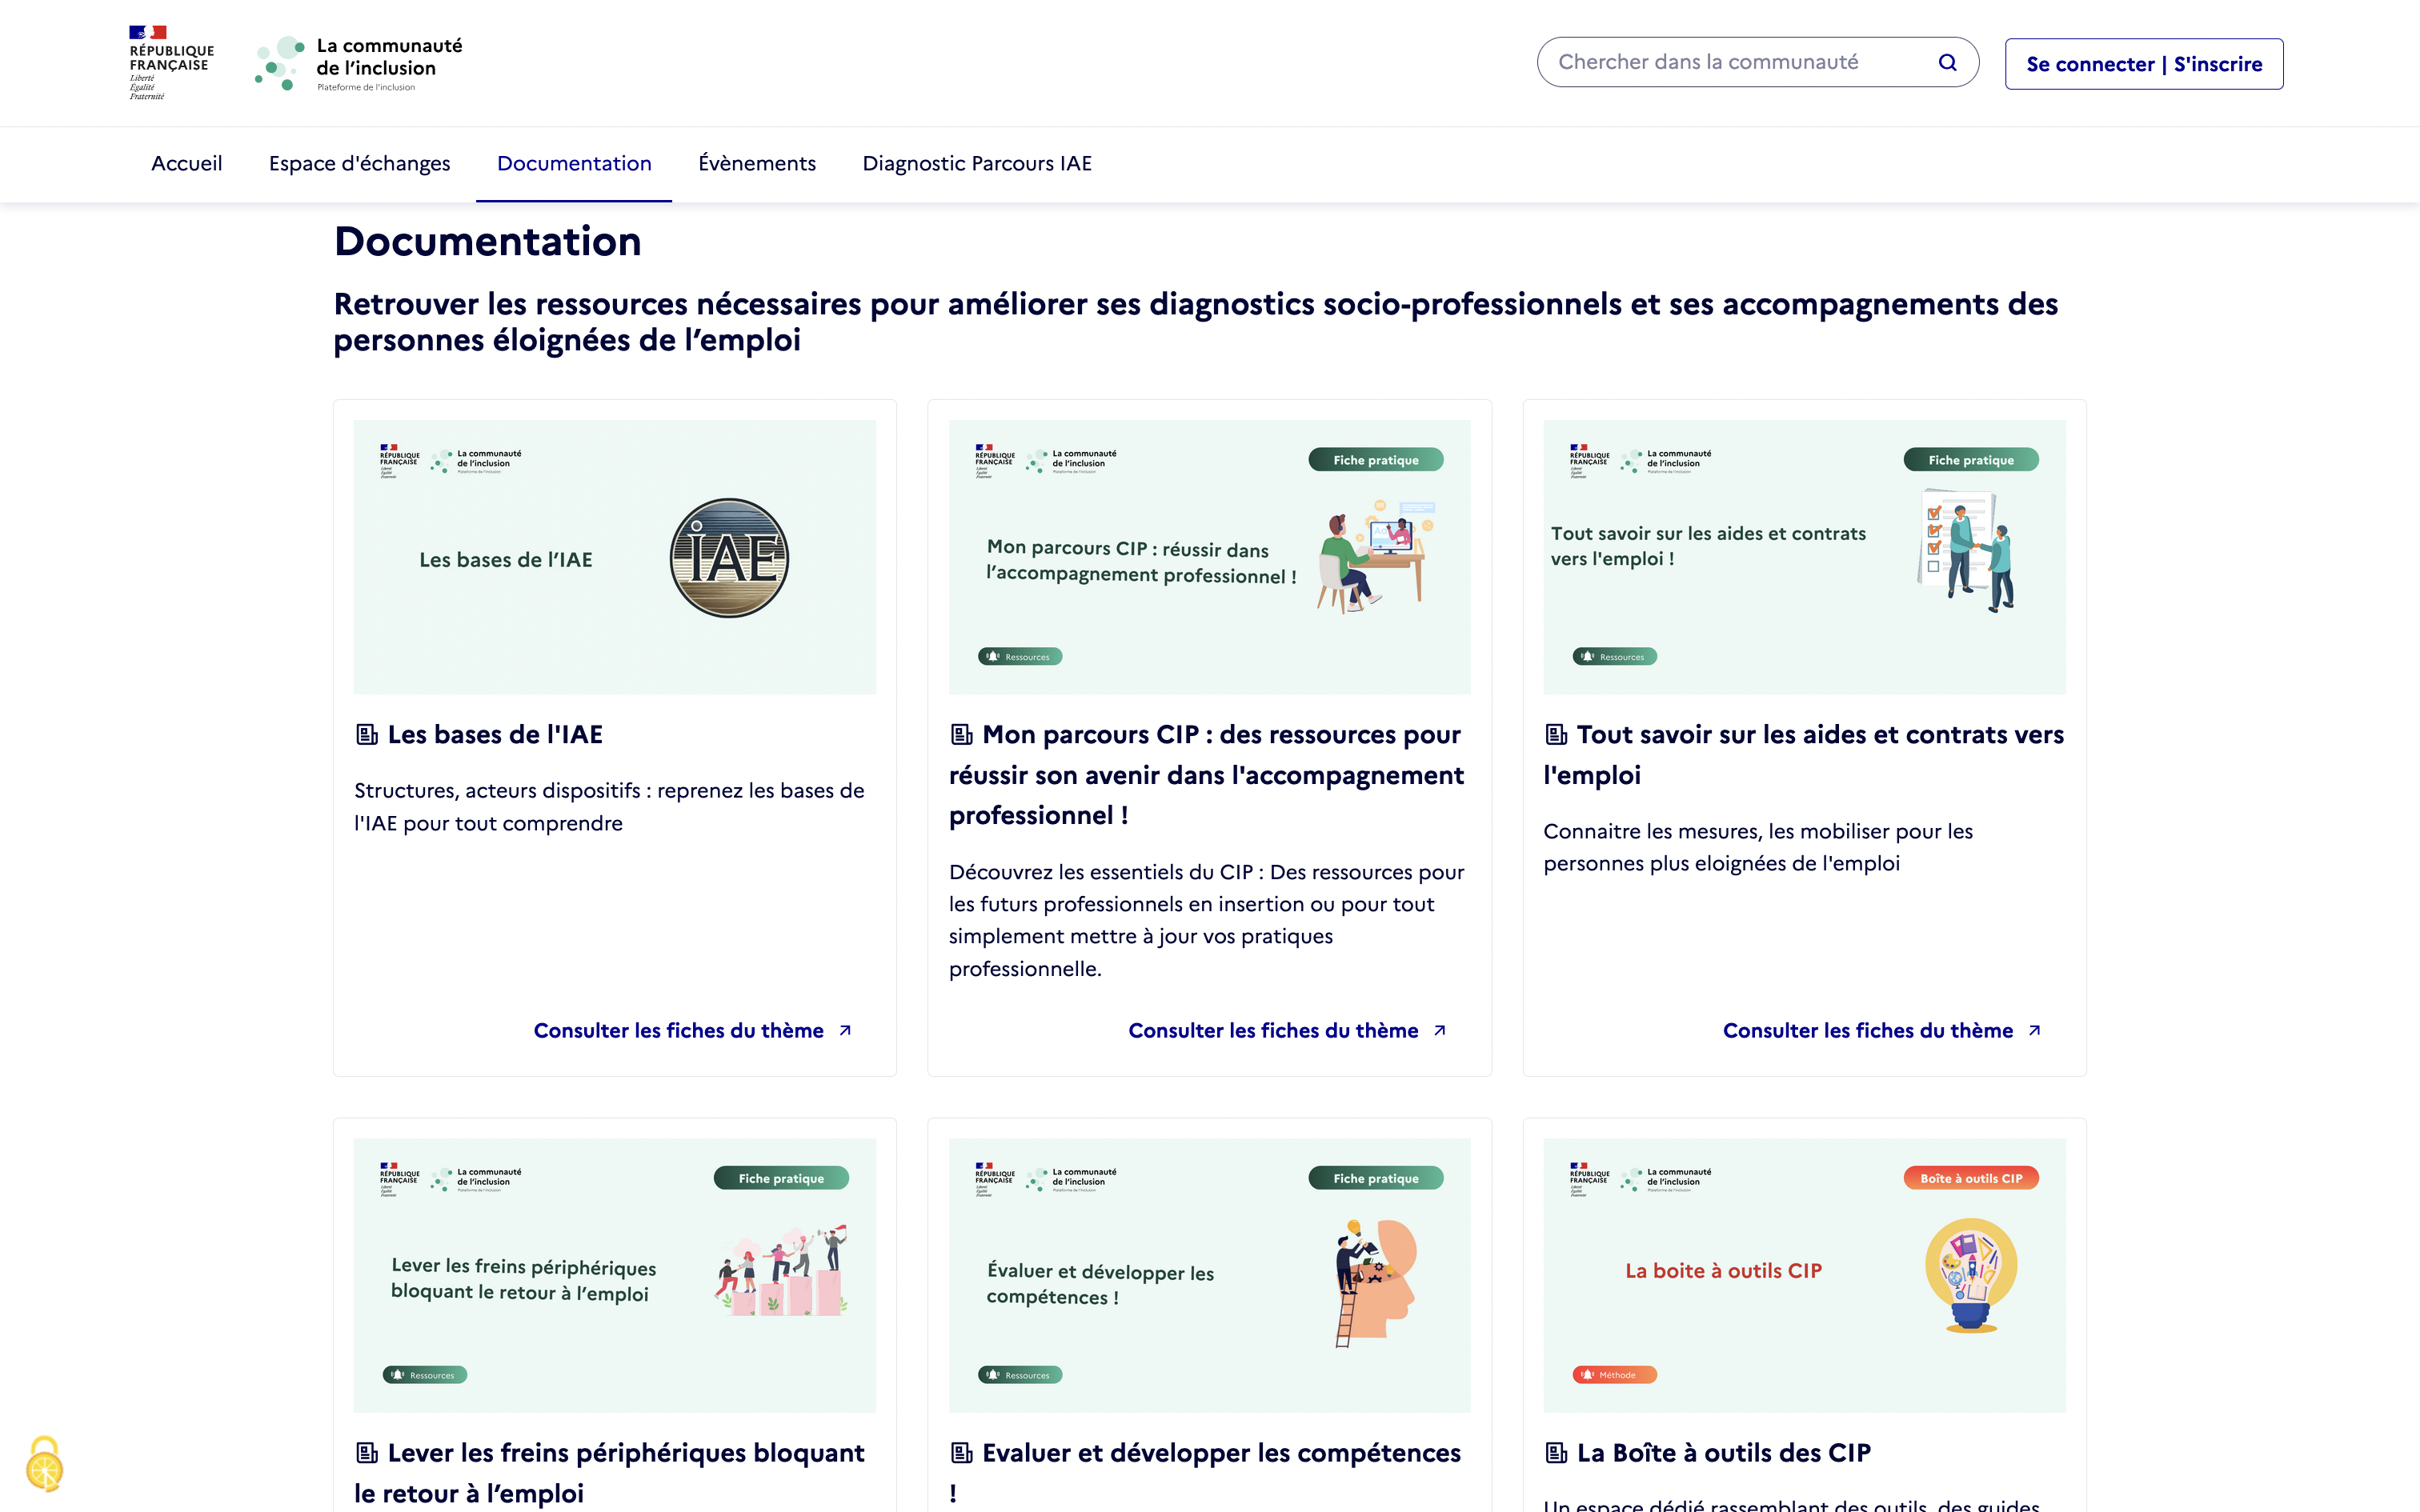Click Se connecter | S'inscrire
Image resolution: width=2420 pixels, height=1512 pixels.
click(2143, 63)
